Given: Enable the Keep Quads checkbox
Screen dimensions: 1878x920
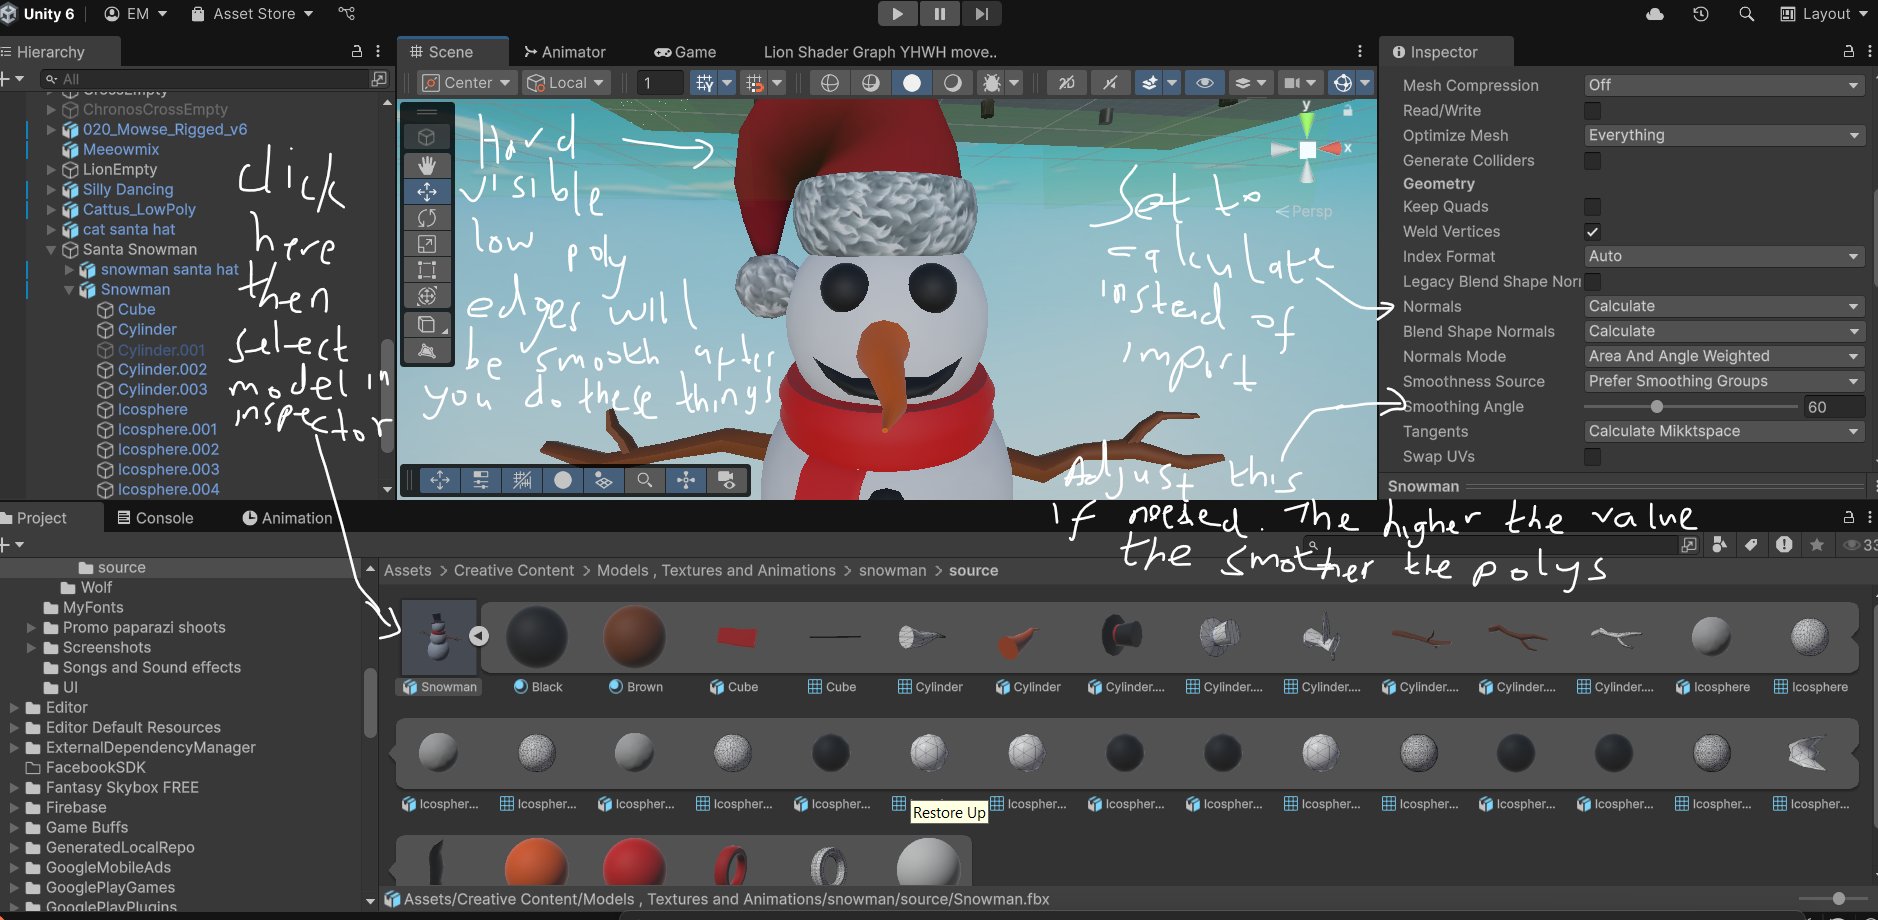Looking at the screenshot, I should coord(1593,206).
